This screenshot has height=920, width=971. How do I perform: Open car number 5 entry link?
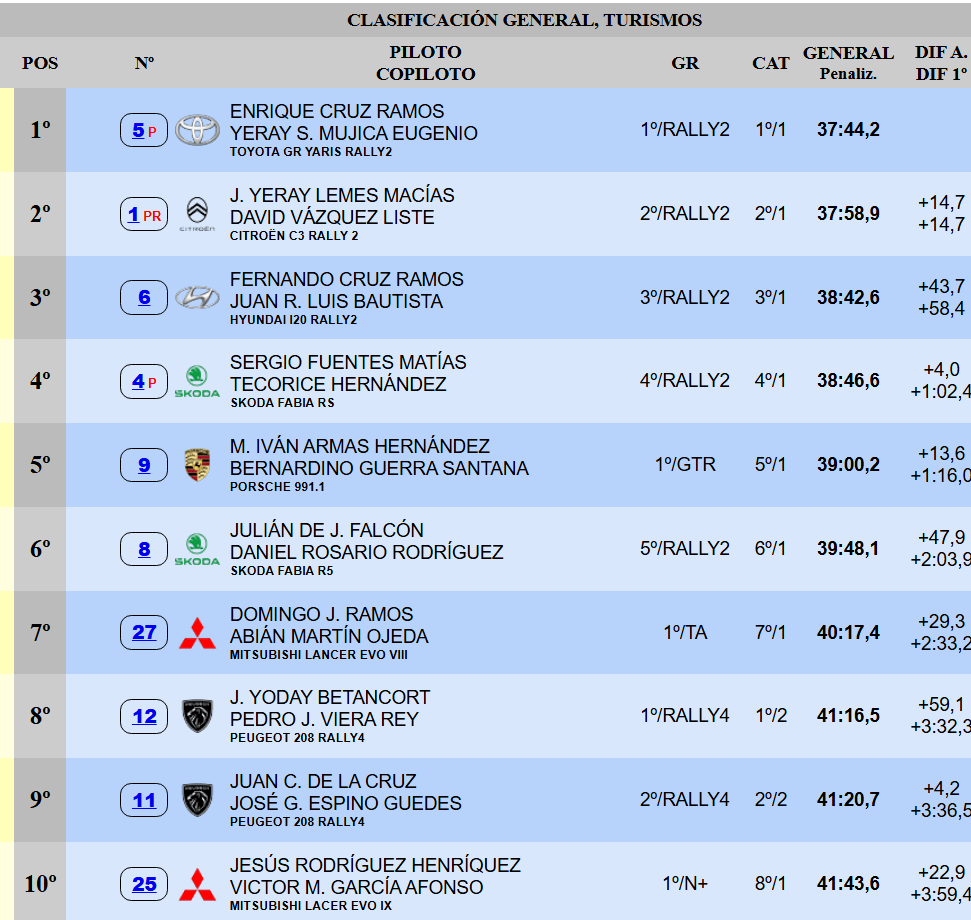click(x=139, y=130)
